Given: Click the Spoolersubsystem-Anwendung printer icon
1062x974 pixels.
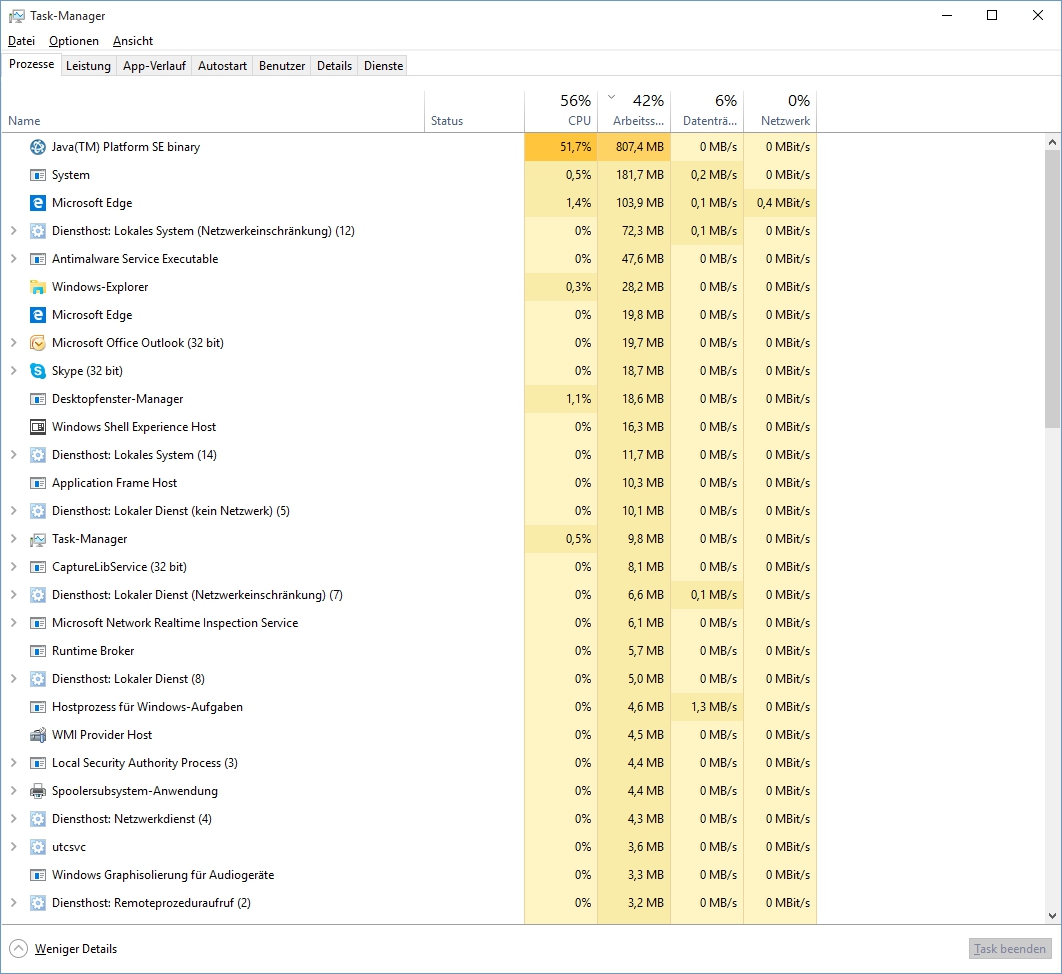Looking at the screenshot, I should tap(38, 791).
